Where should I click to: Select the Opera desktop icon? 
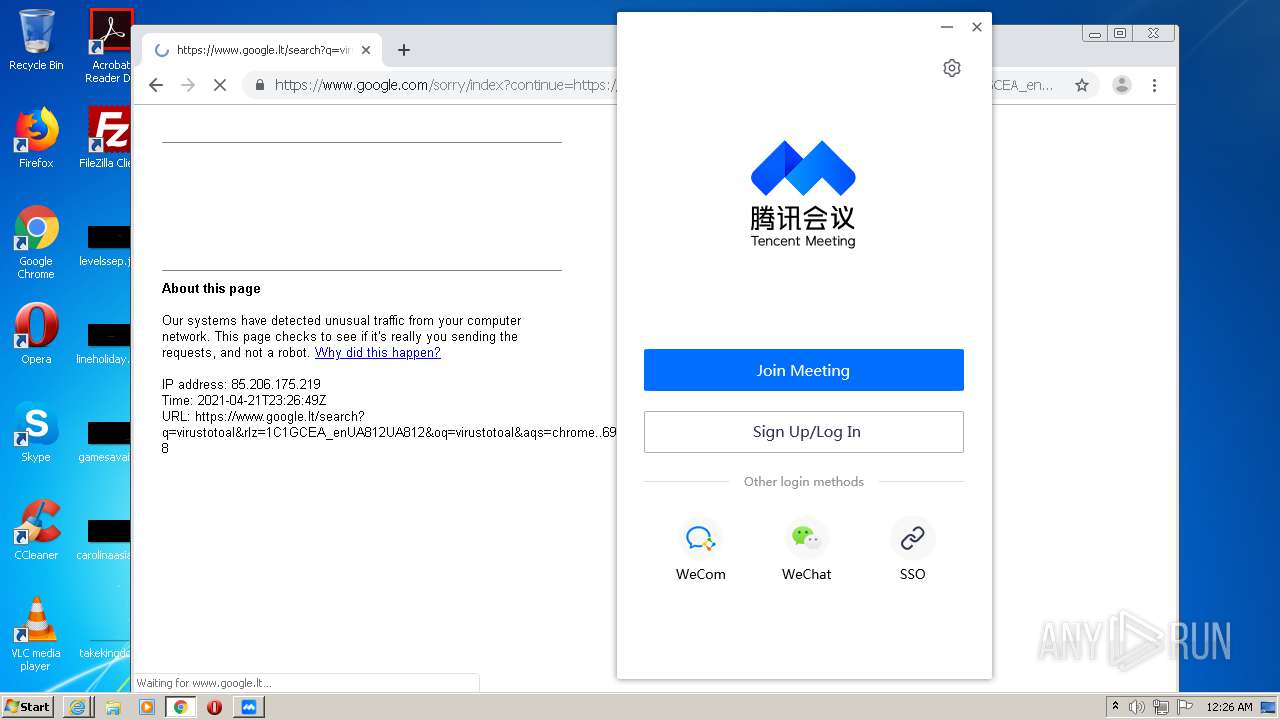(36, 334)
